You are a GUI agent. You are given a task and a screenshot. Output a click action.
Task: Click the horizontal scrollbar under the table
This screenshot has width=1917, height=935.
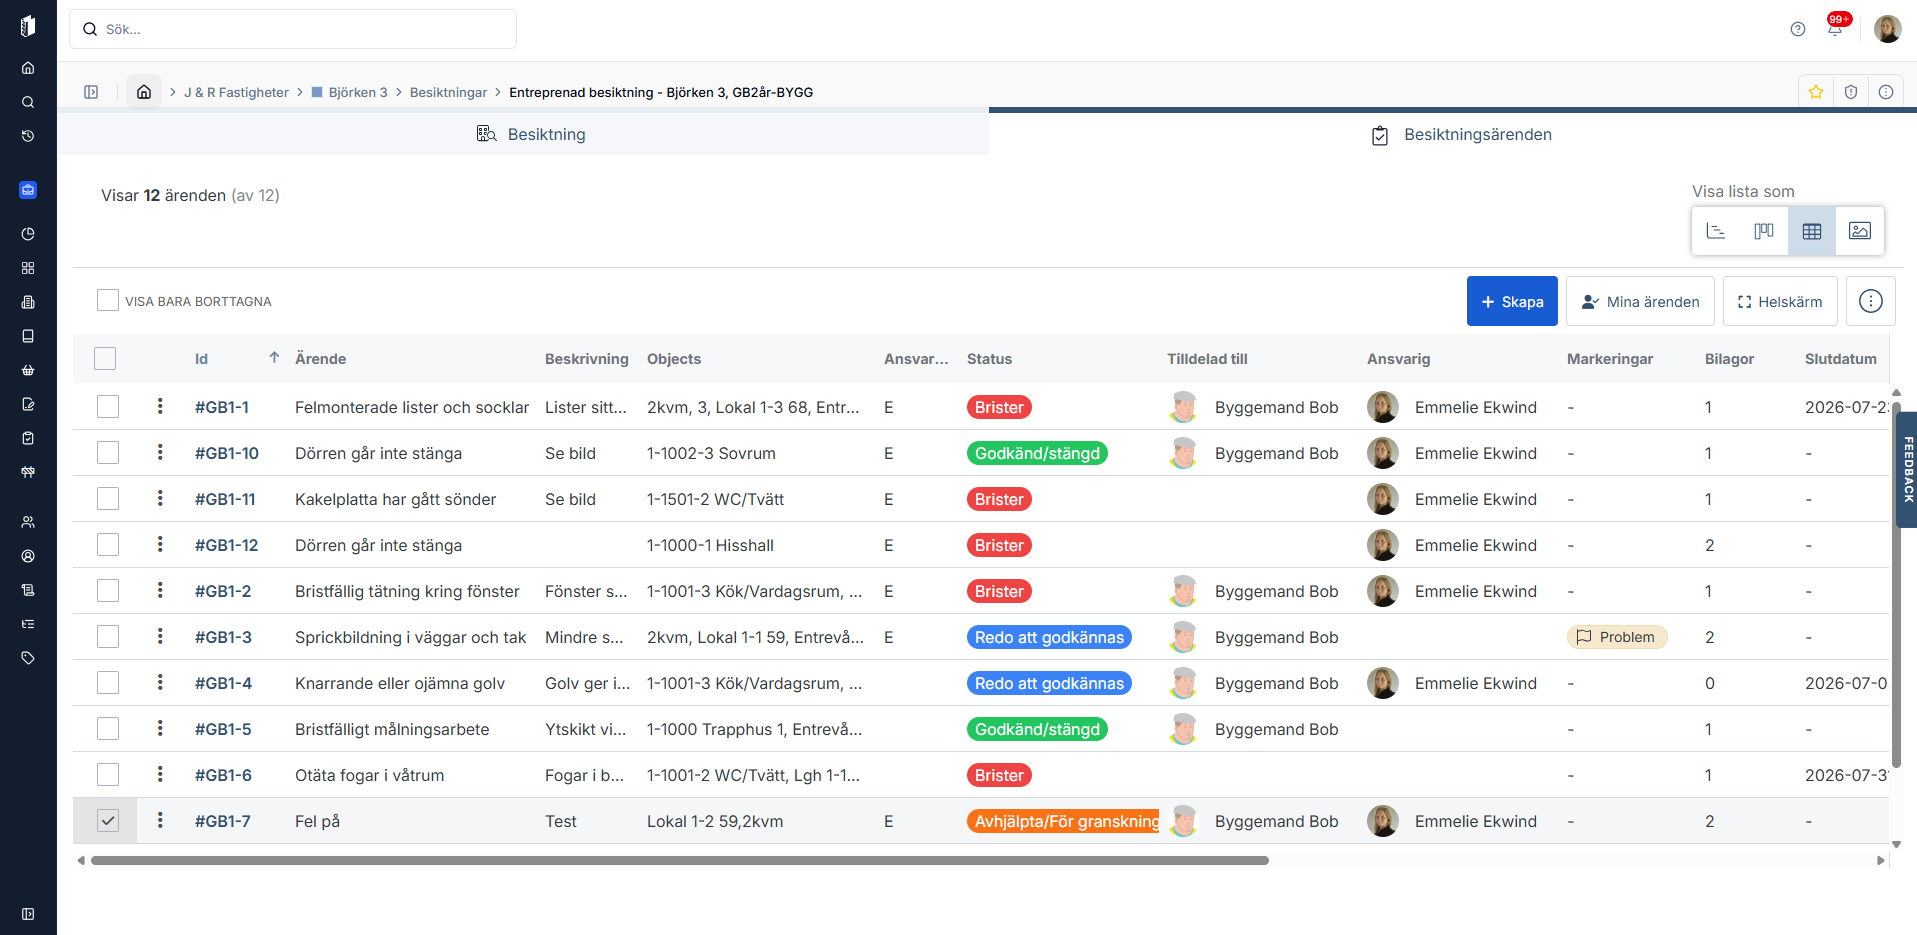pyautogui.click(x=680, y=860)
